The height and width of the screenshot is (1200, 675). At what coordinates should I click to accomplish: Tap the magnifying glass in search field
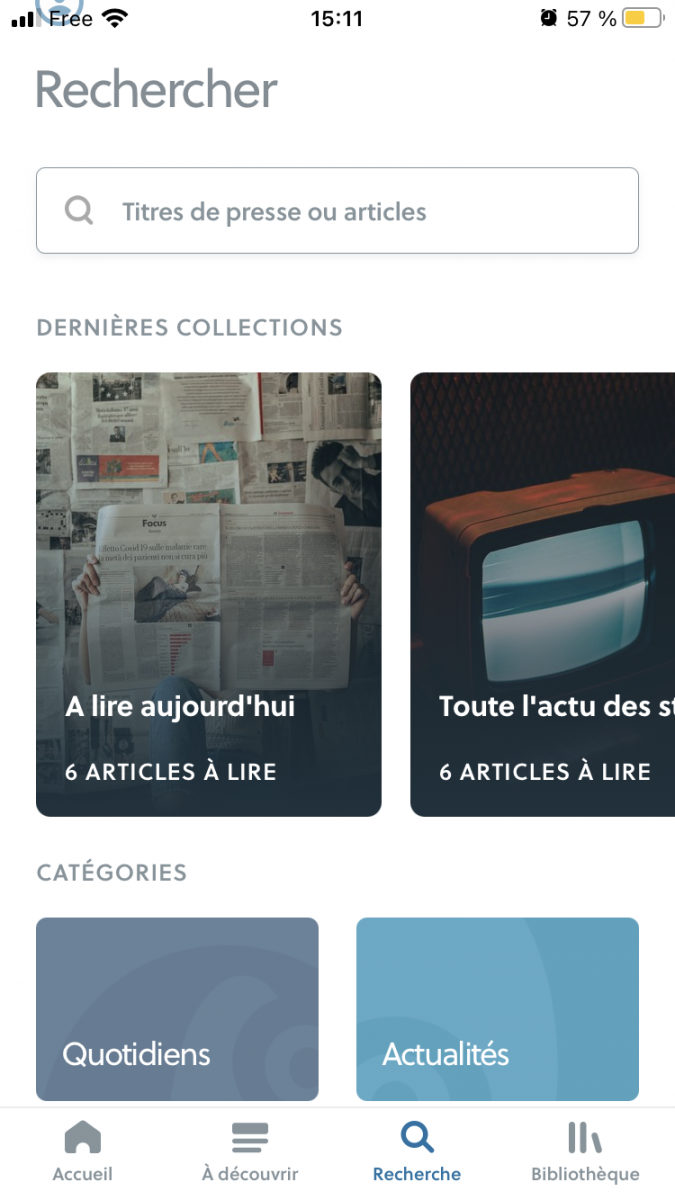click(x=79, y=211)
